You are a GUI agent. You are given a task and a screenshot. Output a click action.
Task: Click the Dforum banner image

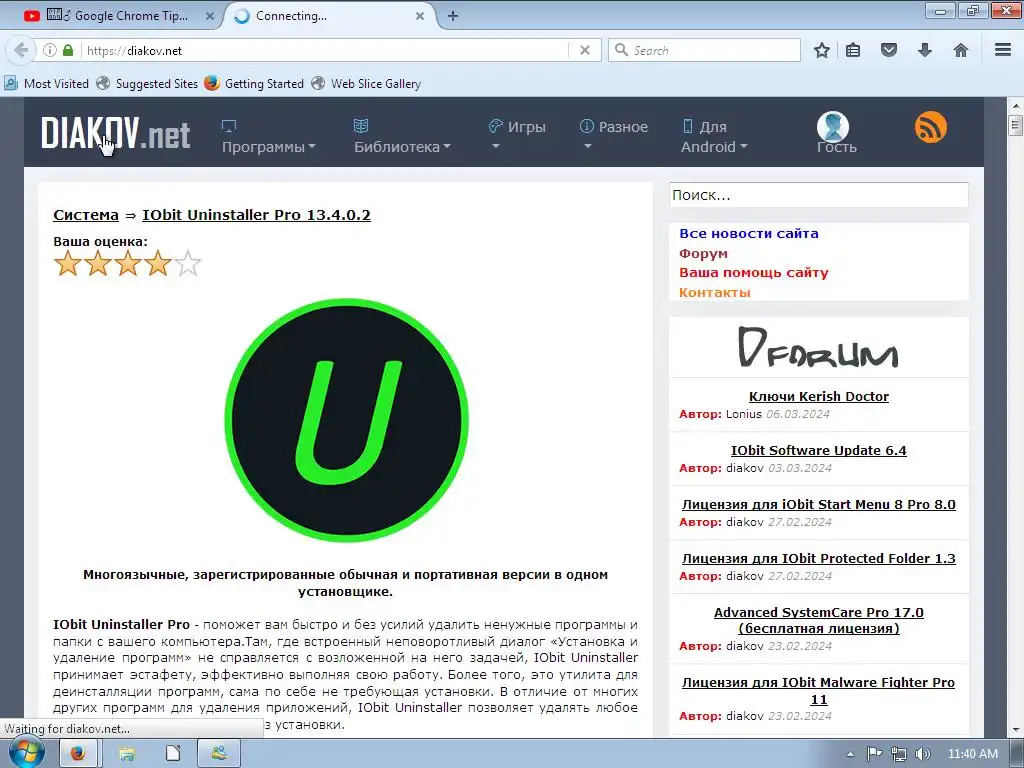click(x=818, y=347)
